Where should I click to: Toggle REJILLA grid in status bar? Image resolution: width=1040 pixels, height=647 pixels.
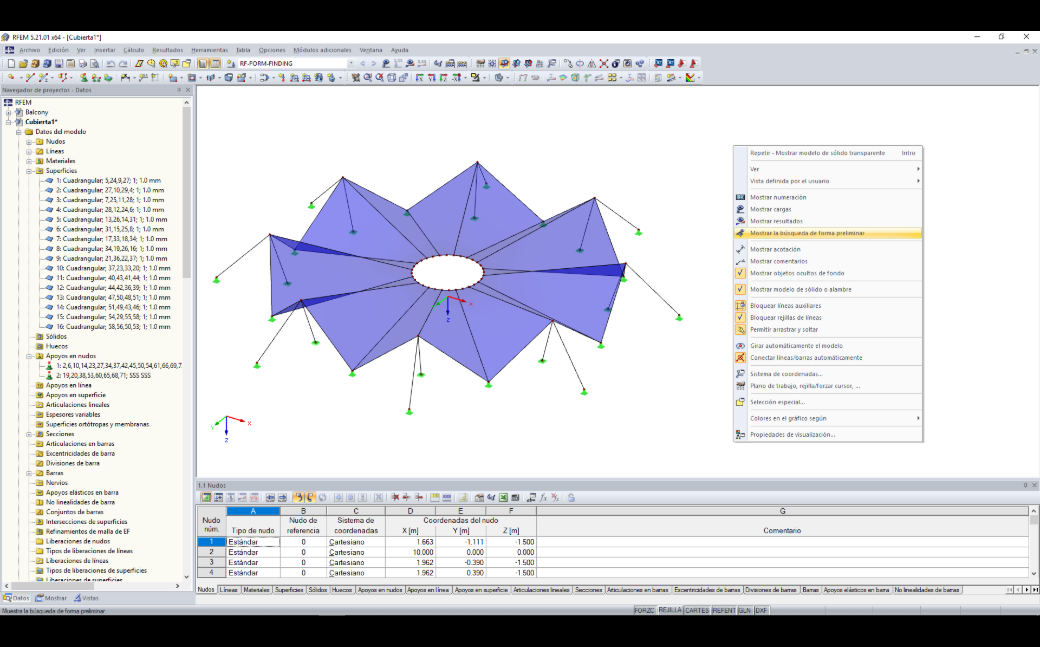(669, 611)
